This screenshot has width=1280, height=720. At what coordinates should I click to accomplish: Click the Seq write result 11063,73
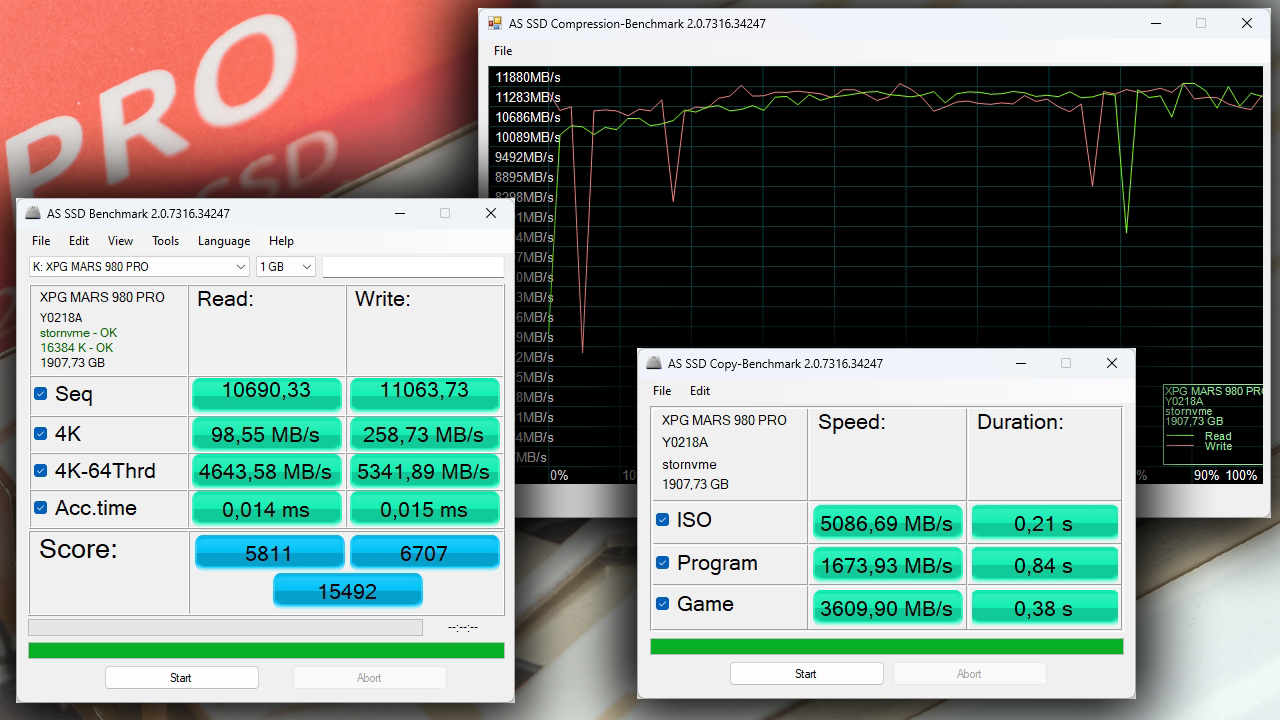pos(424,395)
